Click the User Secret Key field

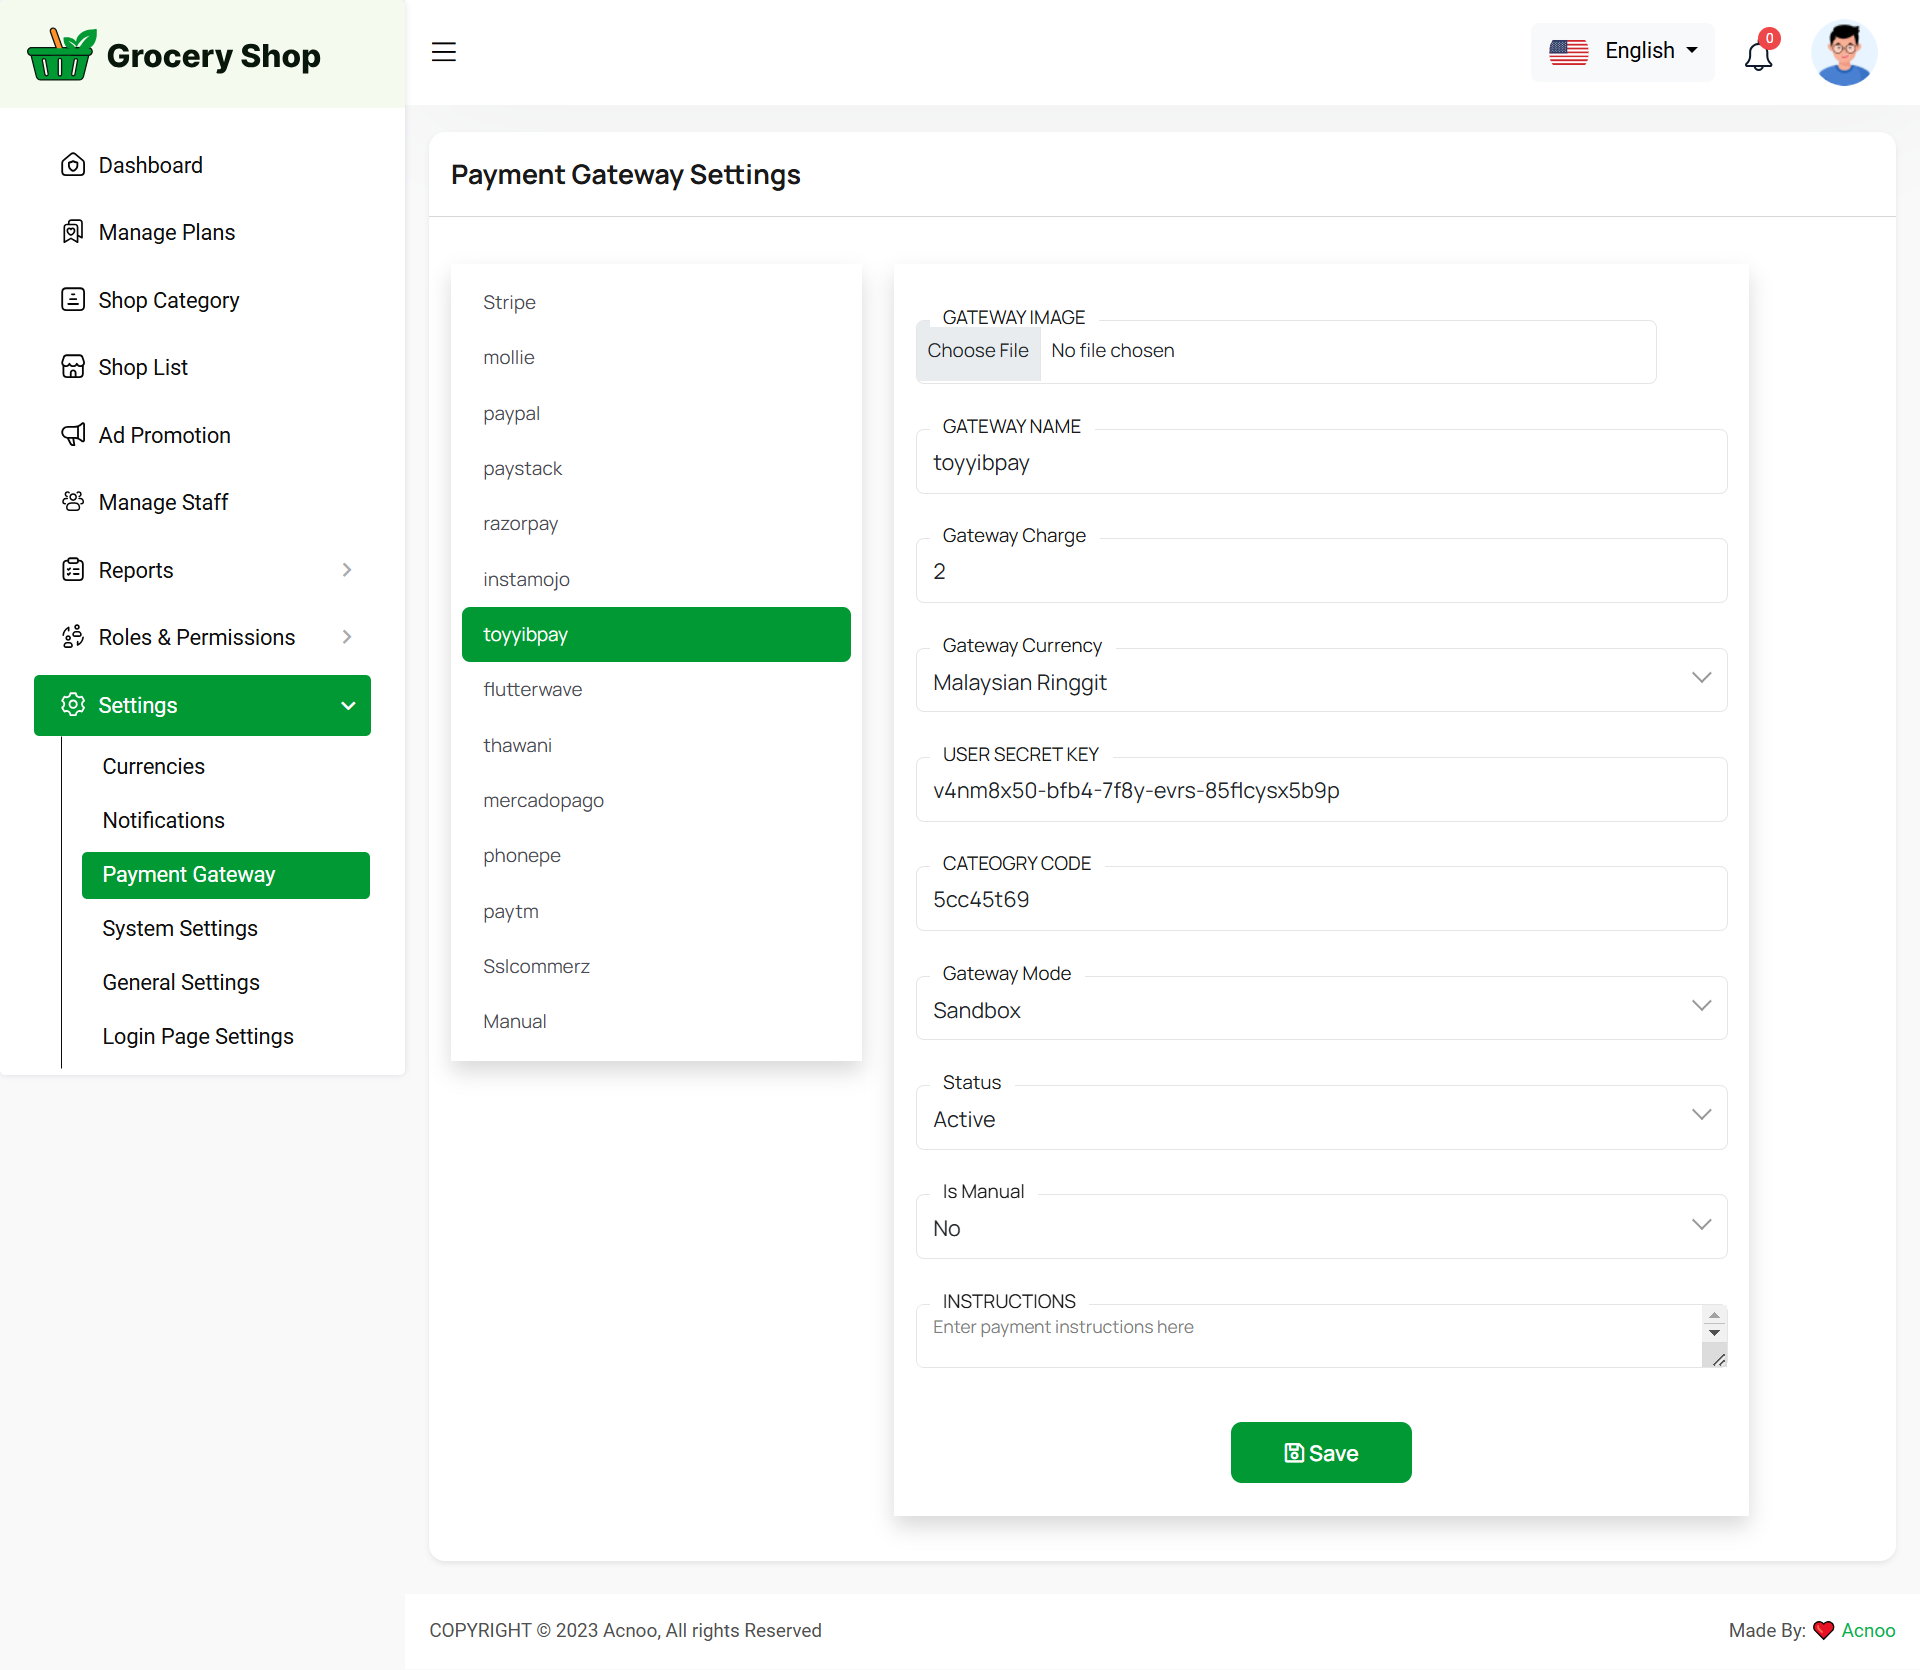1320,790
